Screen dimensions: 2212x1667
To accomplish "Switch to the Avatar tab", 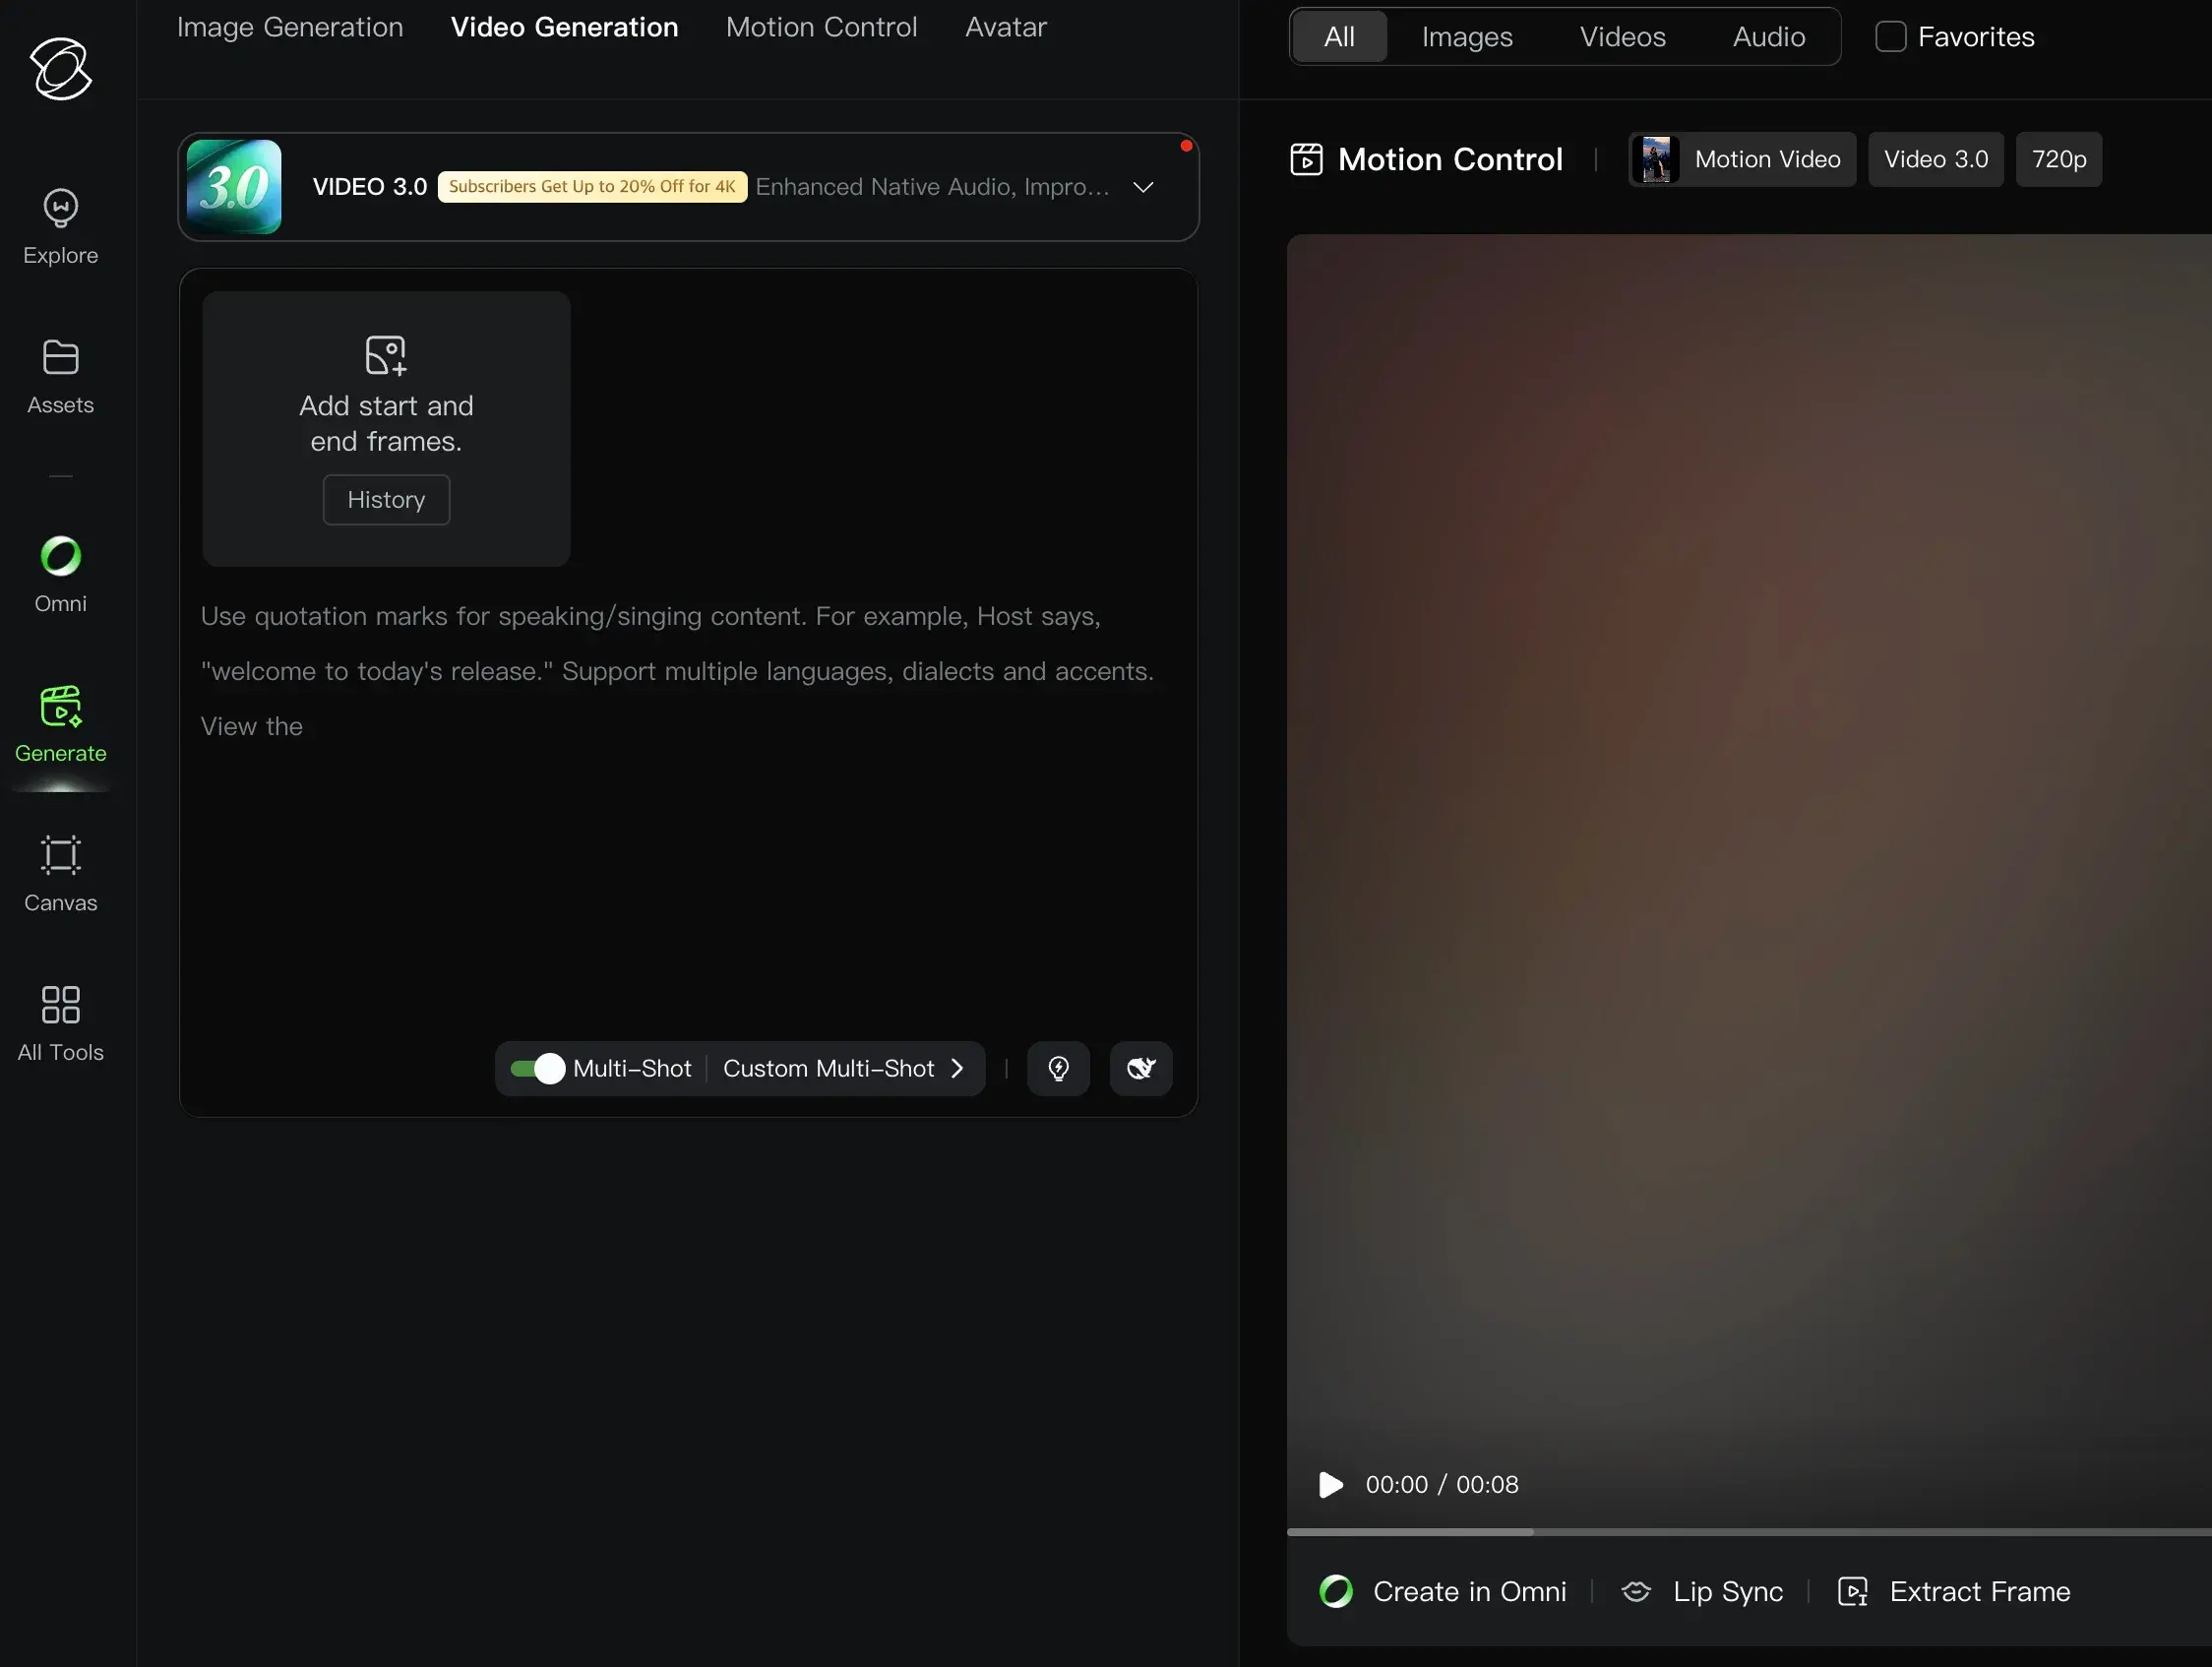I will [x=1006, y=27].
